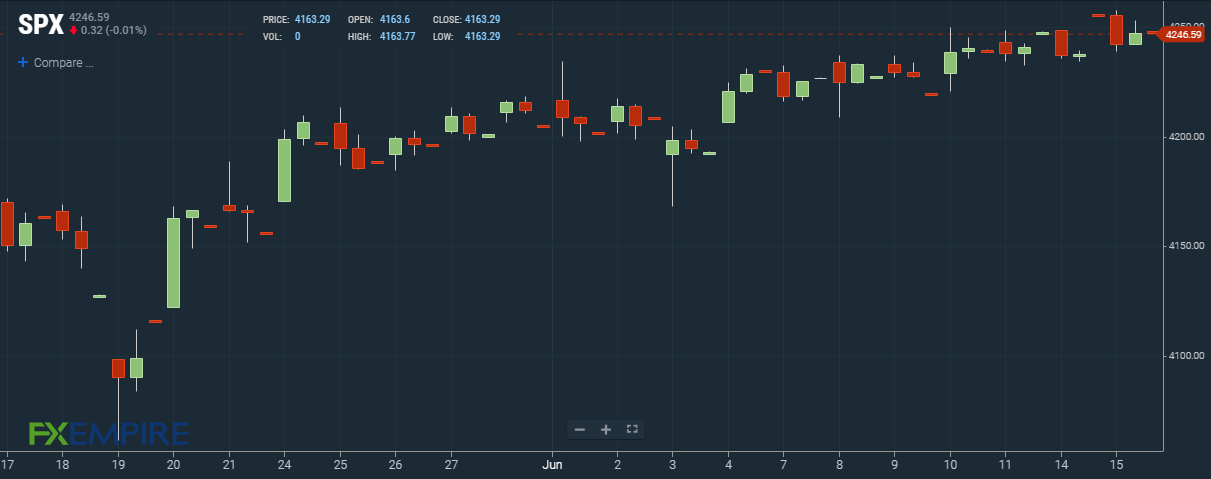1211x479 pixels.
Task: Click the Jun label on time axis
Action: click(551, 465)
